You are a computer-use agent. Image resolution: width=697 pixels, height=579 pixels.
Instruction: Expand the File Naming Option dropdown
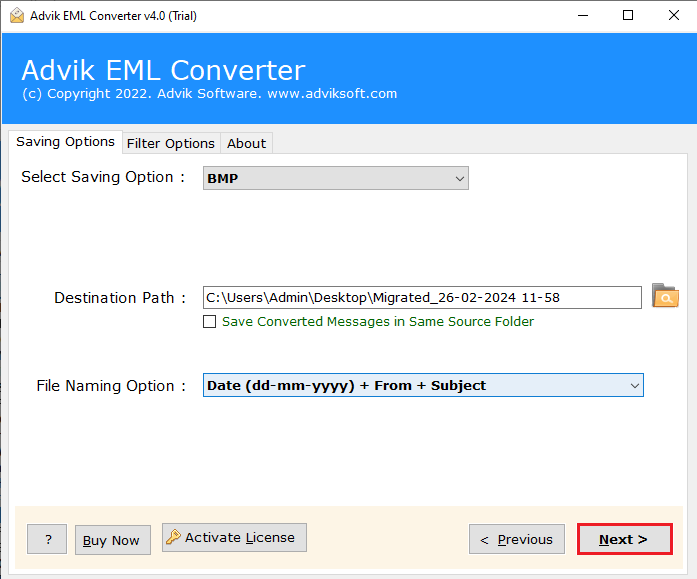423,385
